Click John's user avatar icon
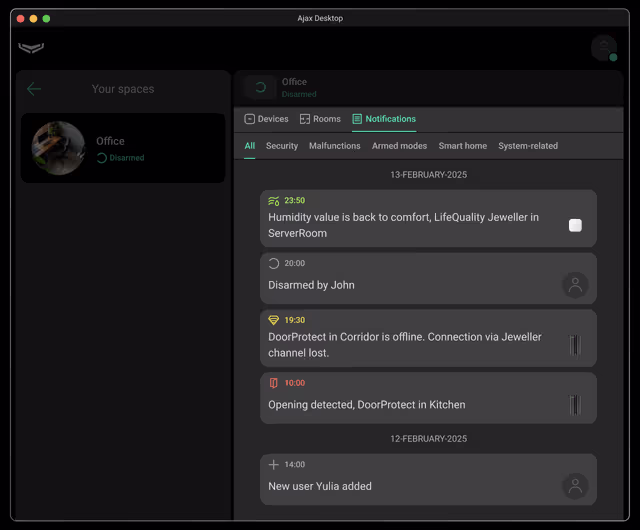 575,285
